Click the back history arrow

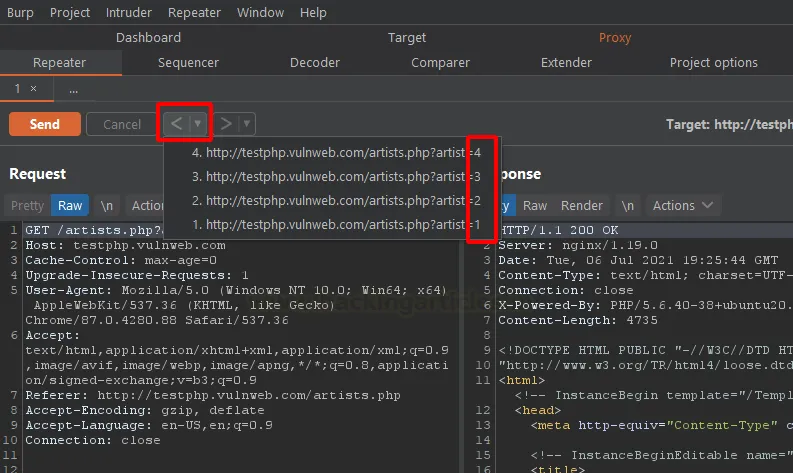(175, 124)
